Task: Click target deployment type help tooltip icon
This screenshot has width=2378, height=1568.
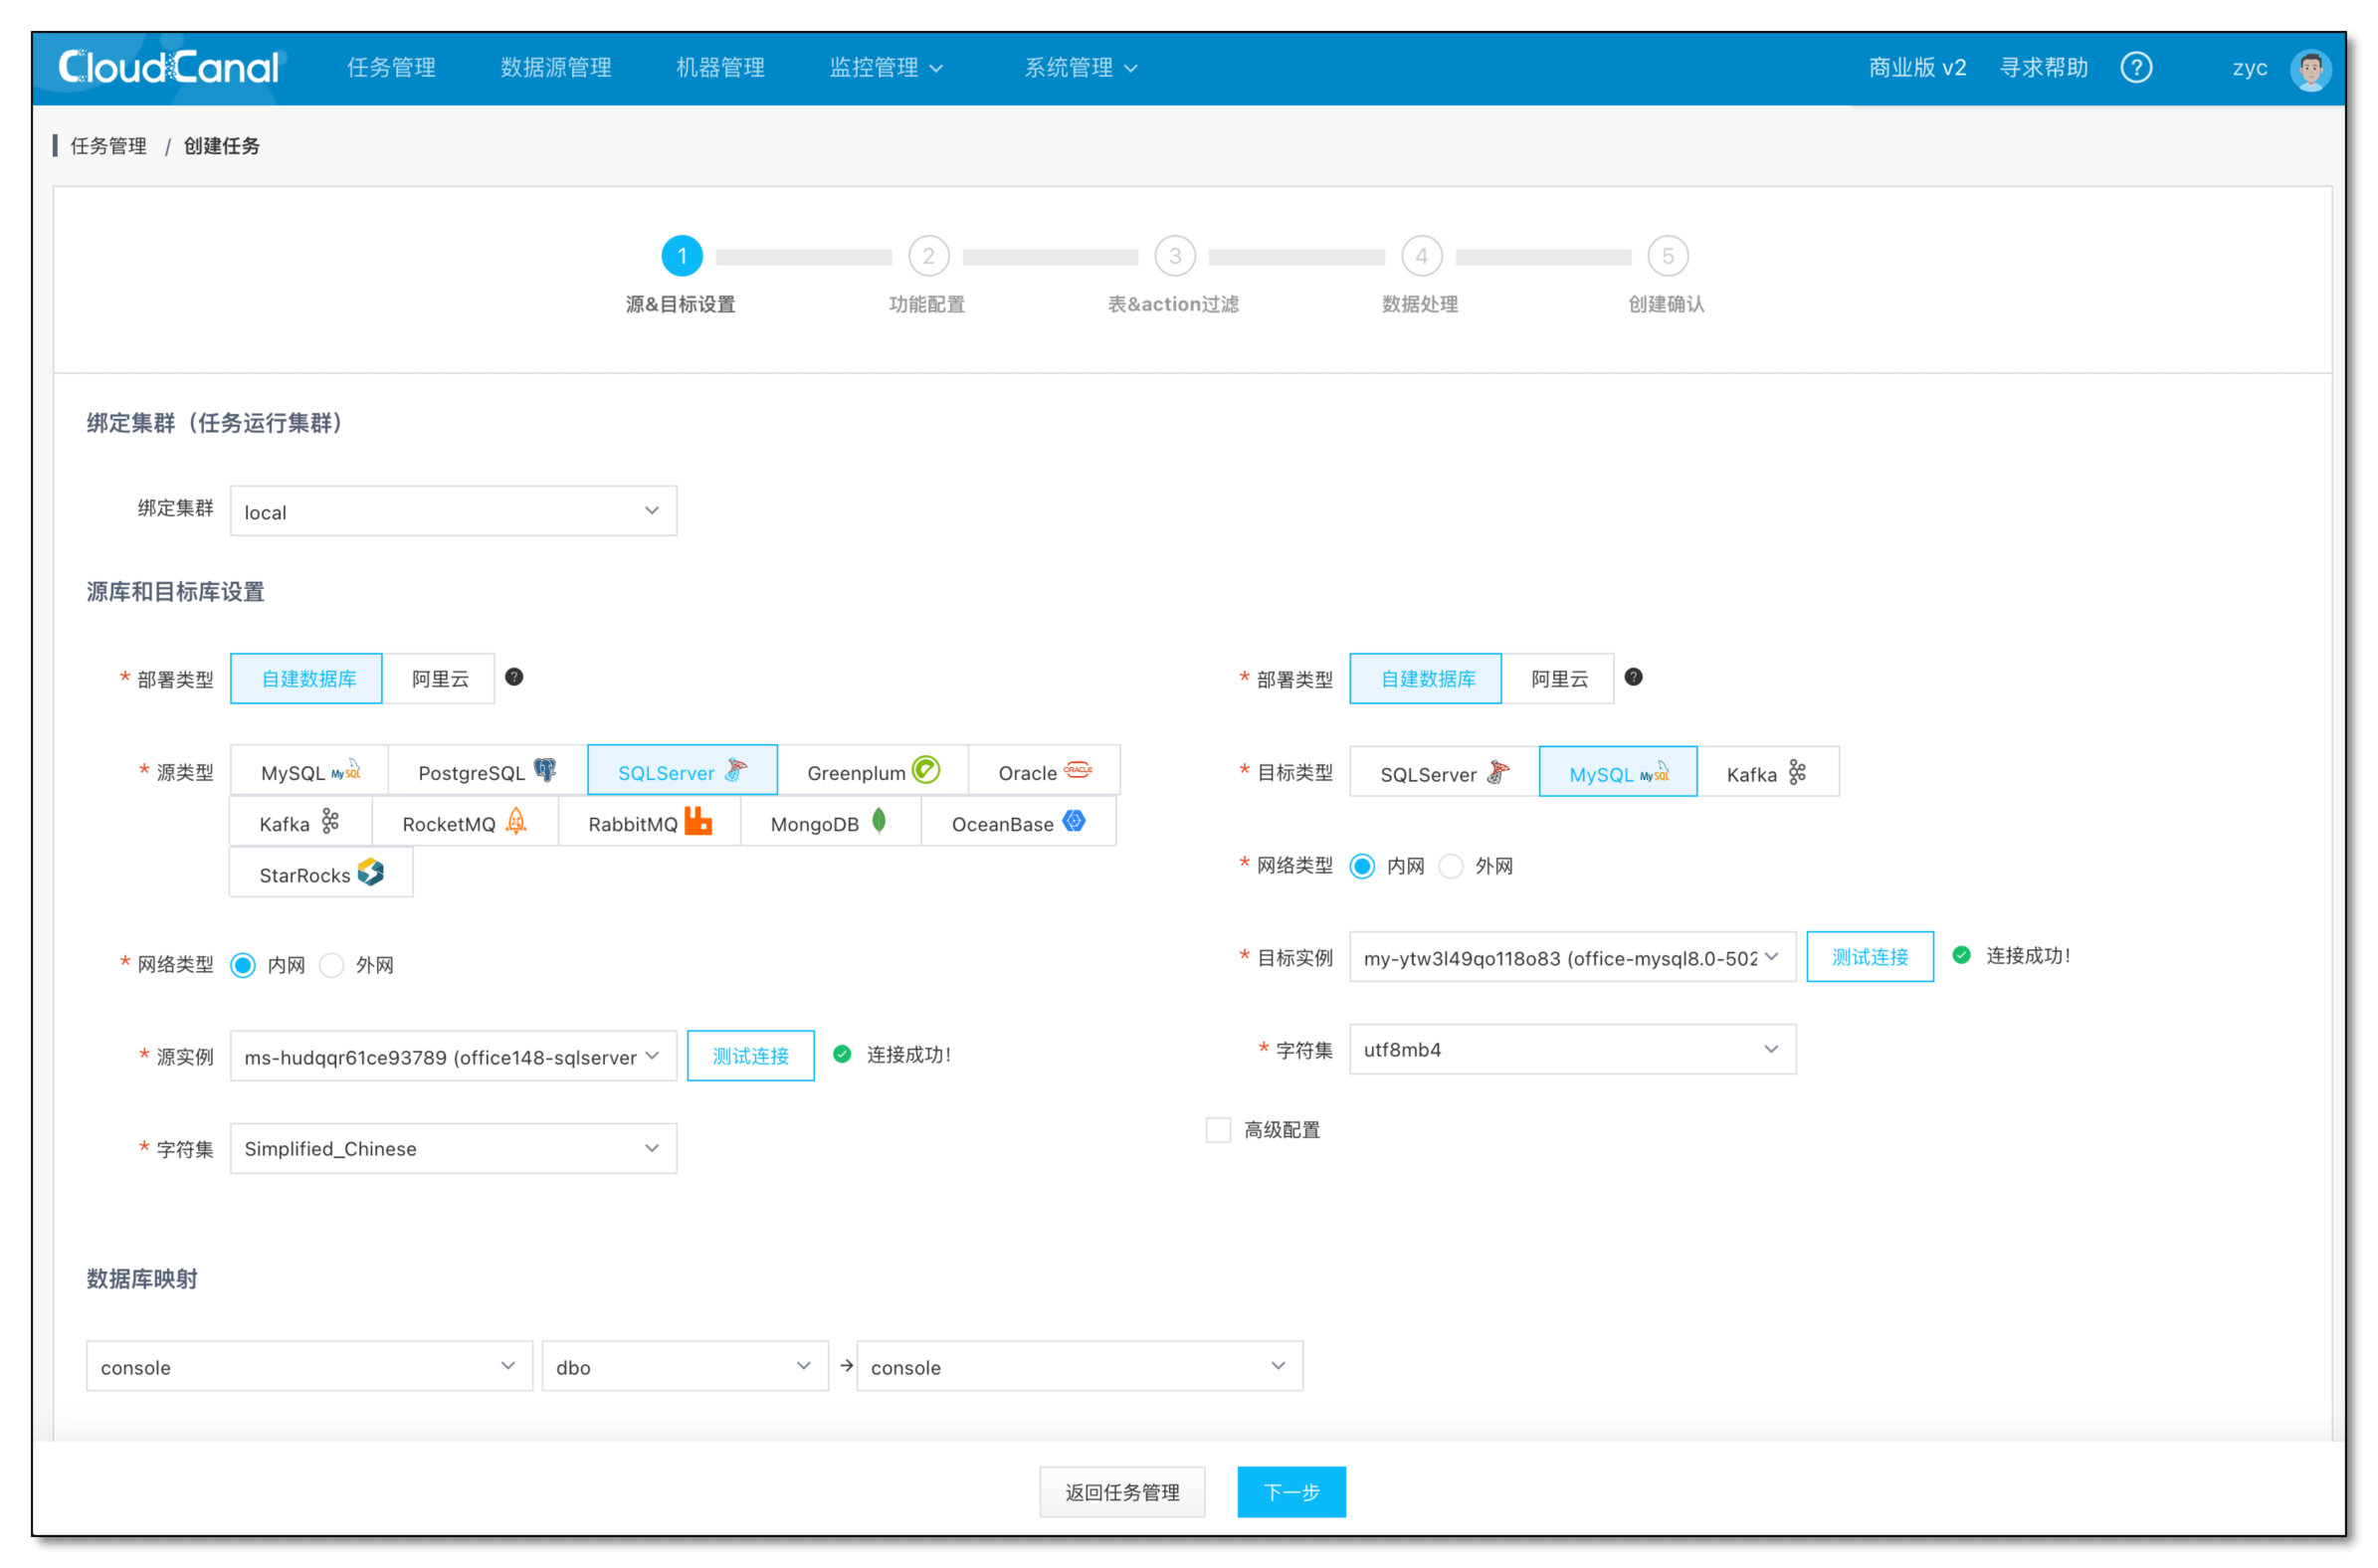Action: click(x=1633, y=677)
